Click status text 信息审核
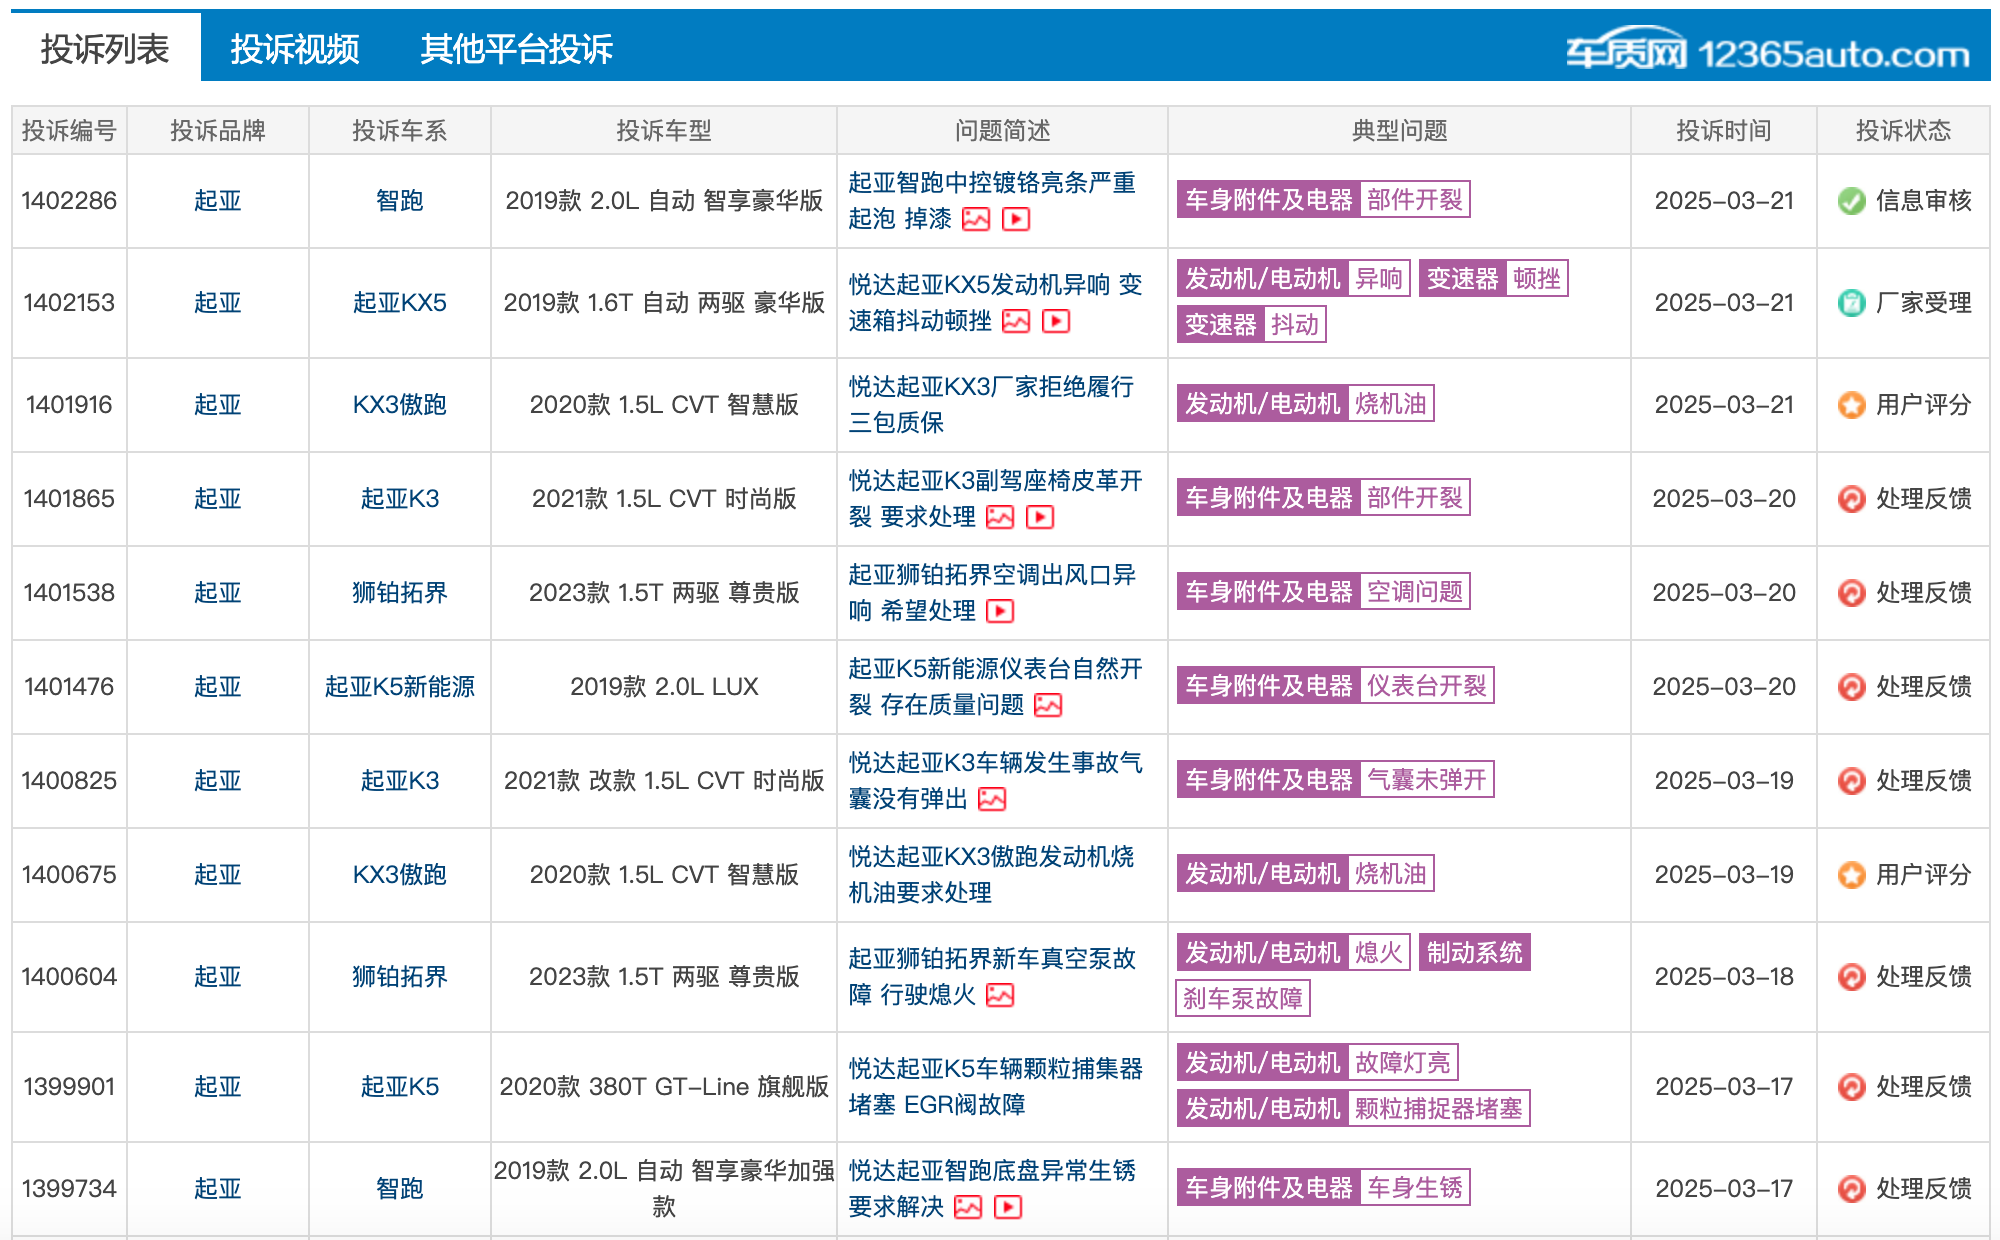The width and height of the screenshot is (2000, 1240). pos(1923,201)
